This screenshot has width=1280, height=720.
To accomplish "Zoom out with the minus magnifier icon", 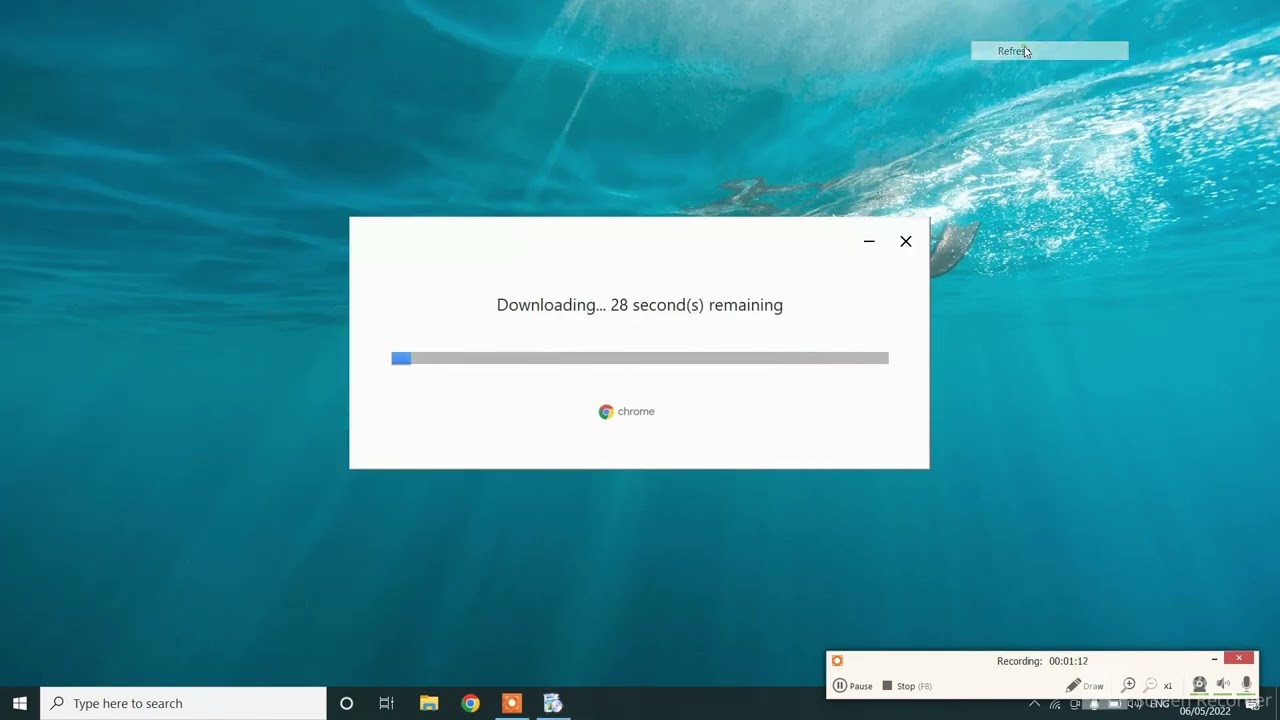I will click(x=1150, y=685).
